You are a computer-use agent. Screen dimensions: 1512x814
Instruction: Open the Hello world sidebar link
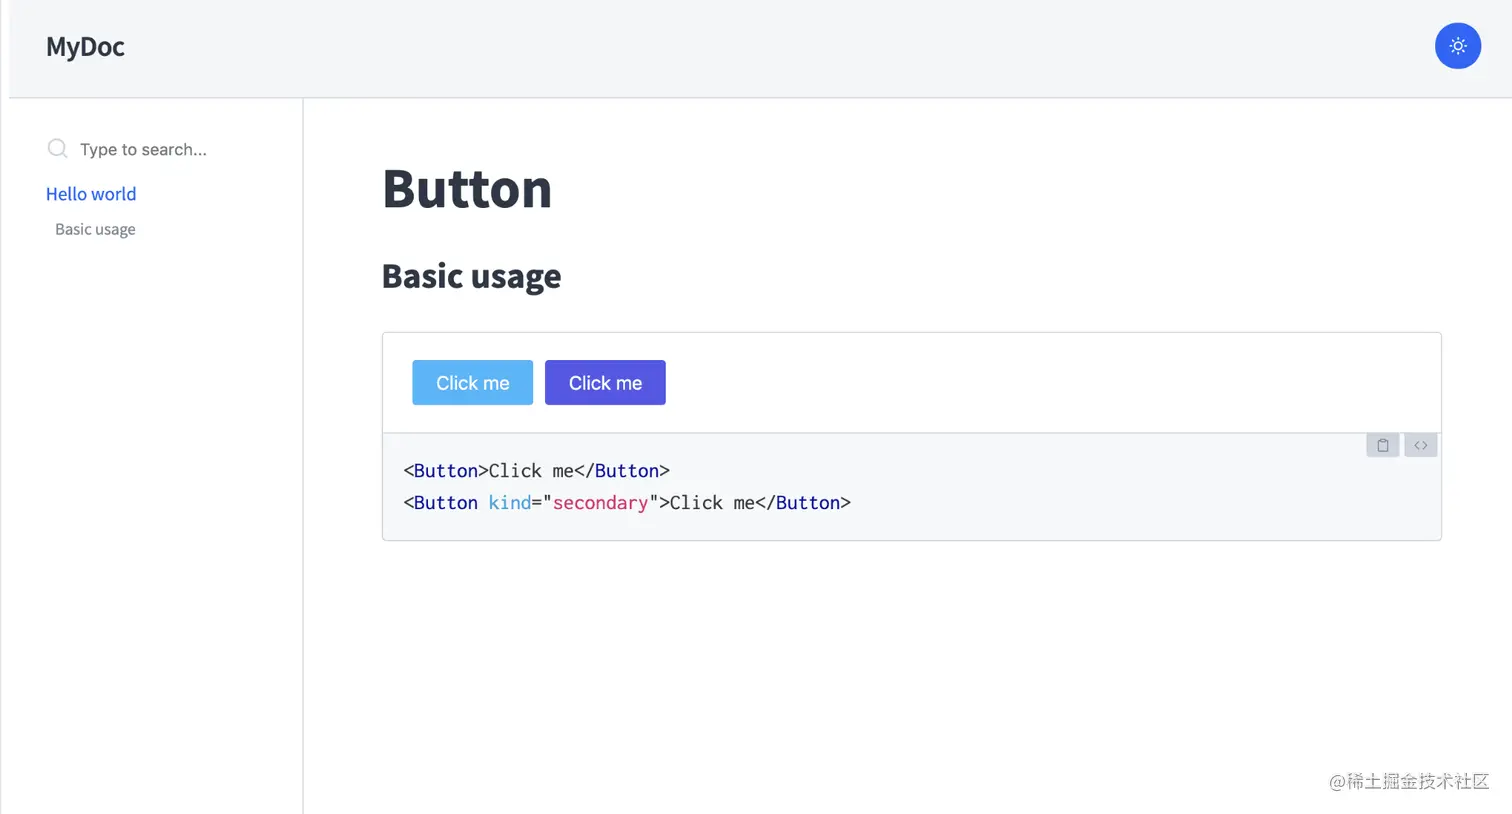[x=91, y=194]
